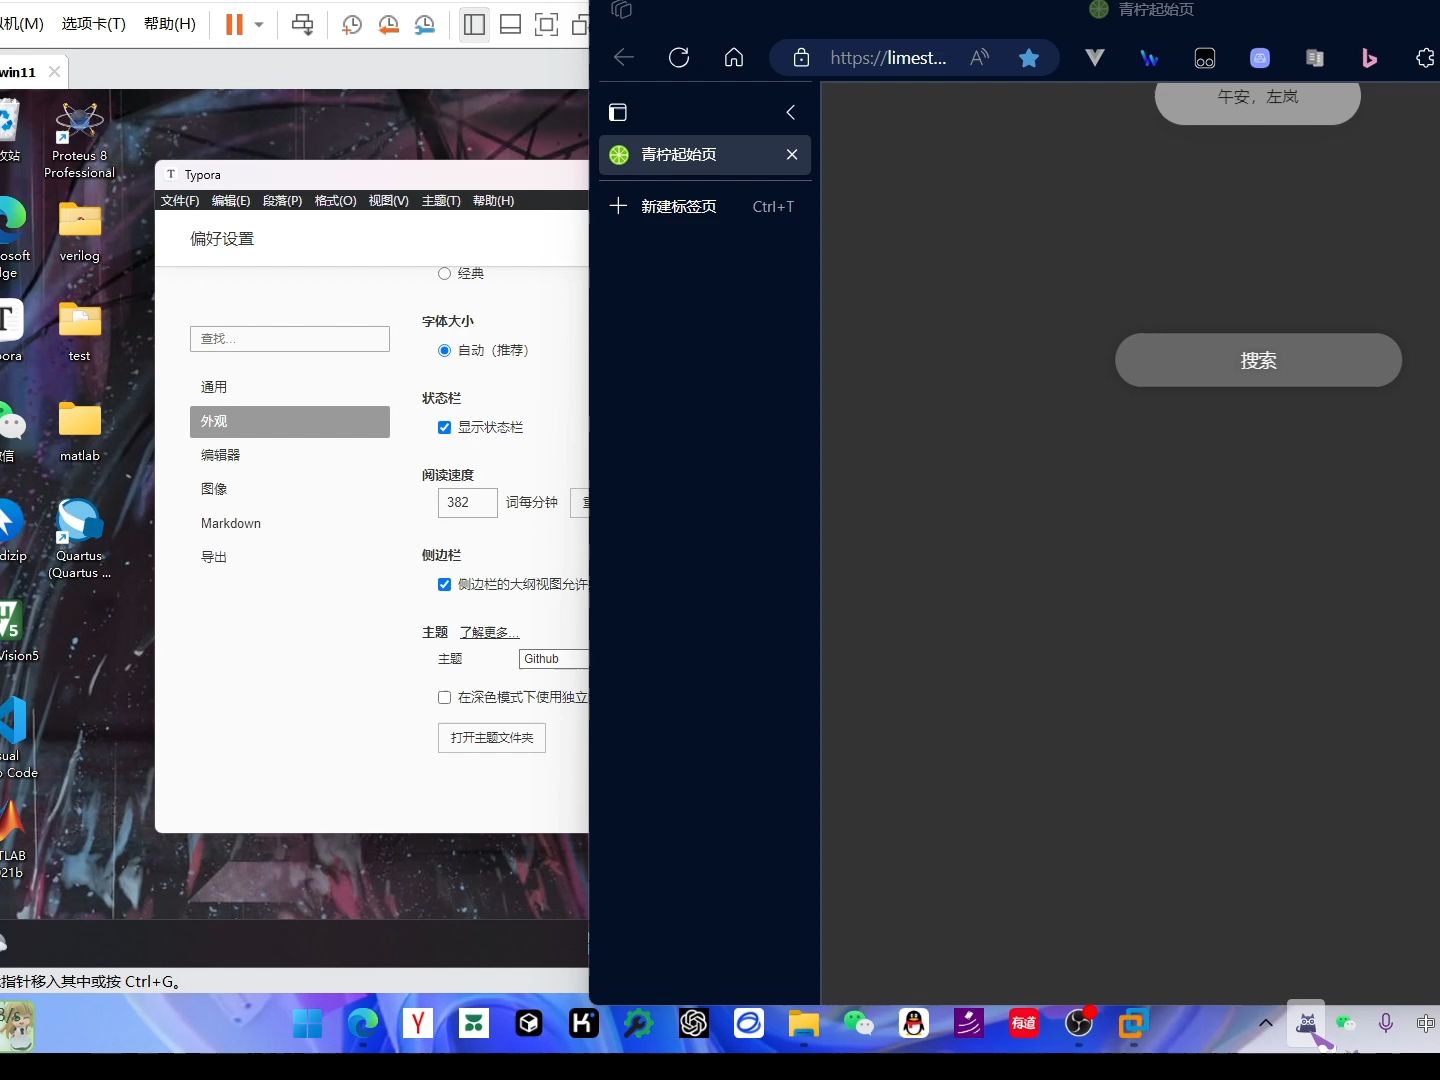The image size is (1440, 1080).
Task: Click the send Ctrl+Alt+Del toolbar icon
Action: point(302,24)
